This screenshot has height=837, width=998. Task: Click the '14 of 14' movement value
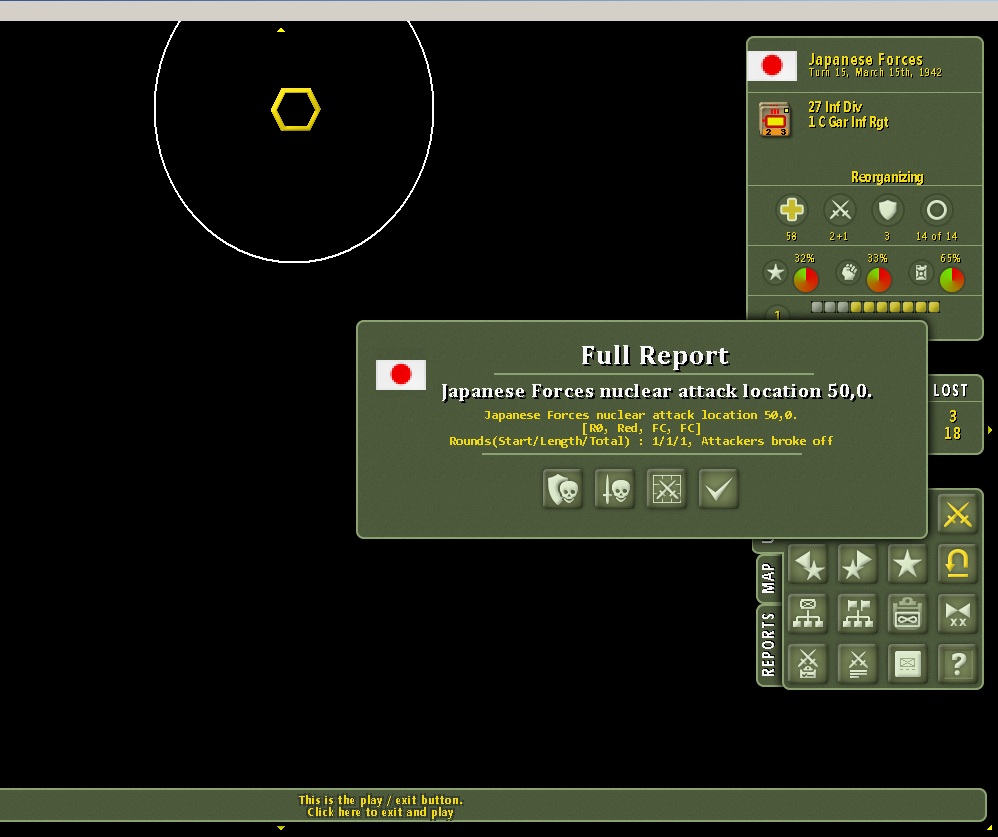coord(936,236)
